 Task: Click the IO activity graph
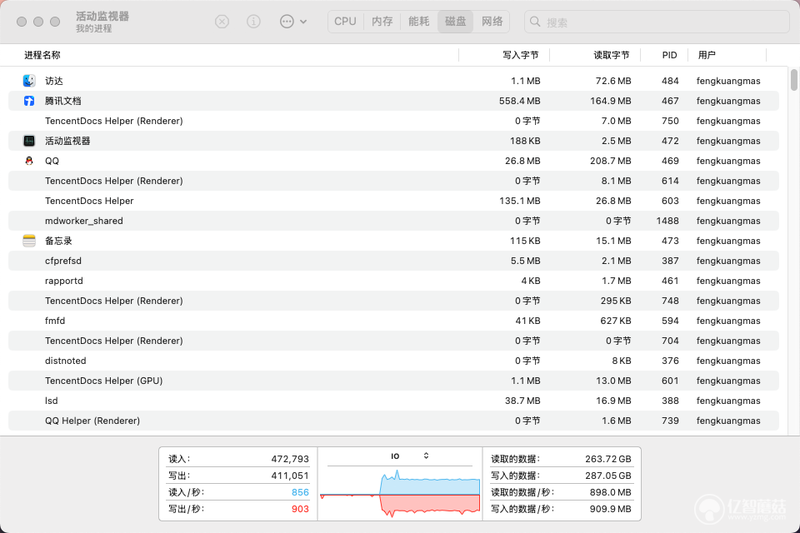(400, 494)
